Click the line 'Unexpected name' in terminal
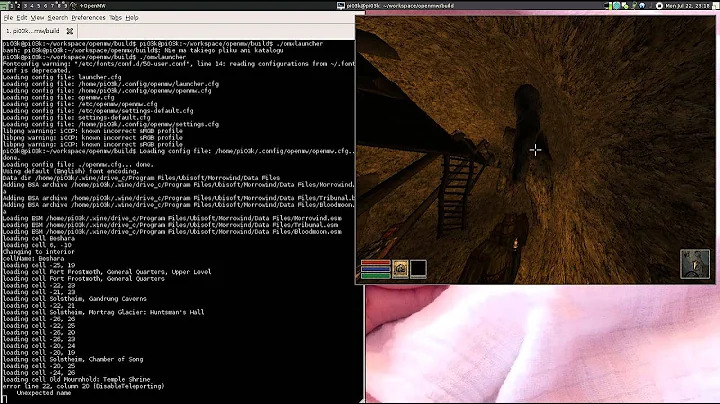 coord(44,393)
